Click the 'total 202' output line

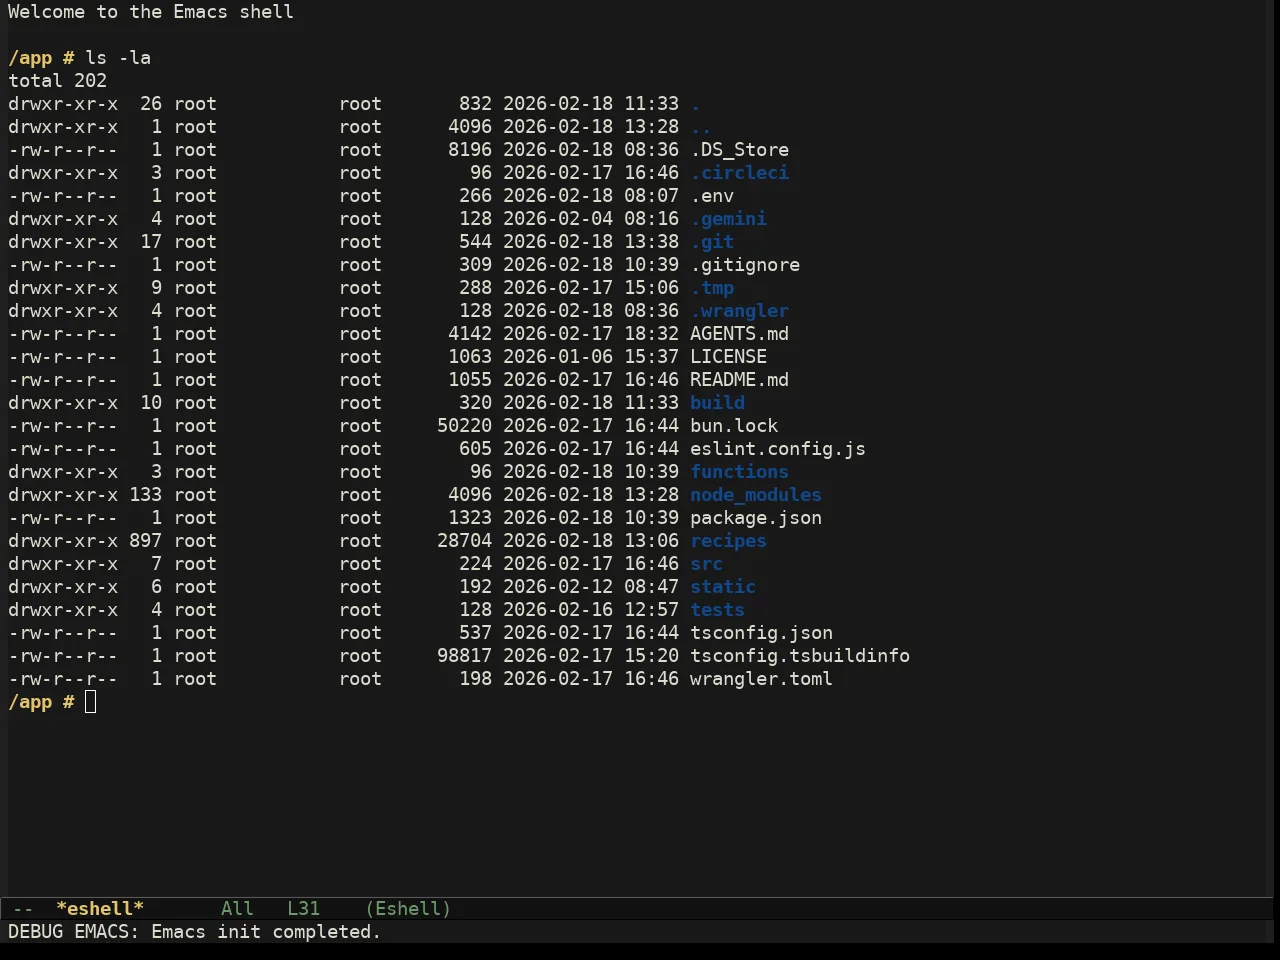(x=57, y=80)
